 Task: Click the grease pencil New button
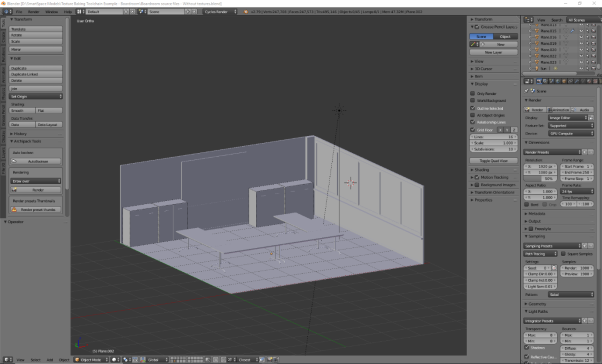coord(498,45)
